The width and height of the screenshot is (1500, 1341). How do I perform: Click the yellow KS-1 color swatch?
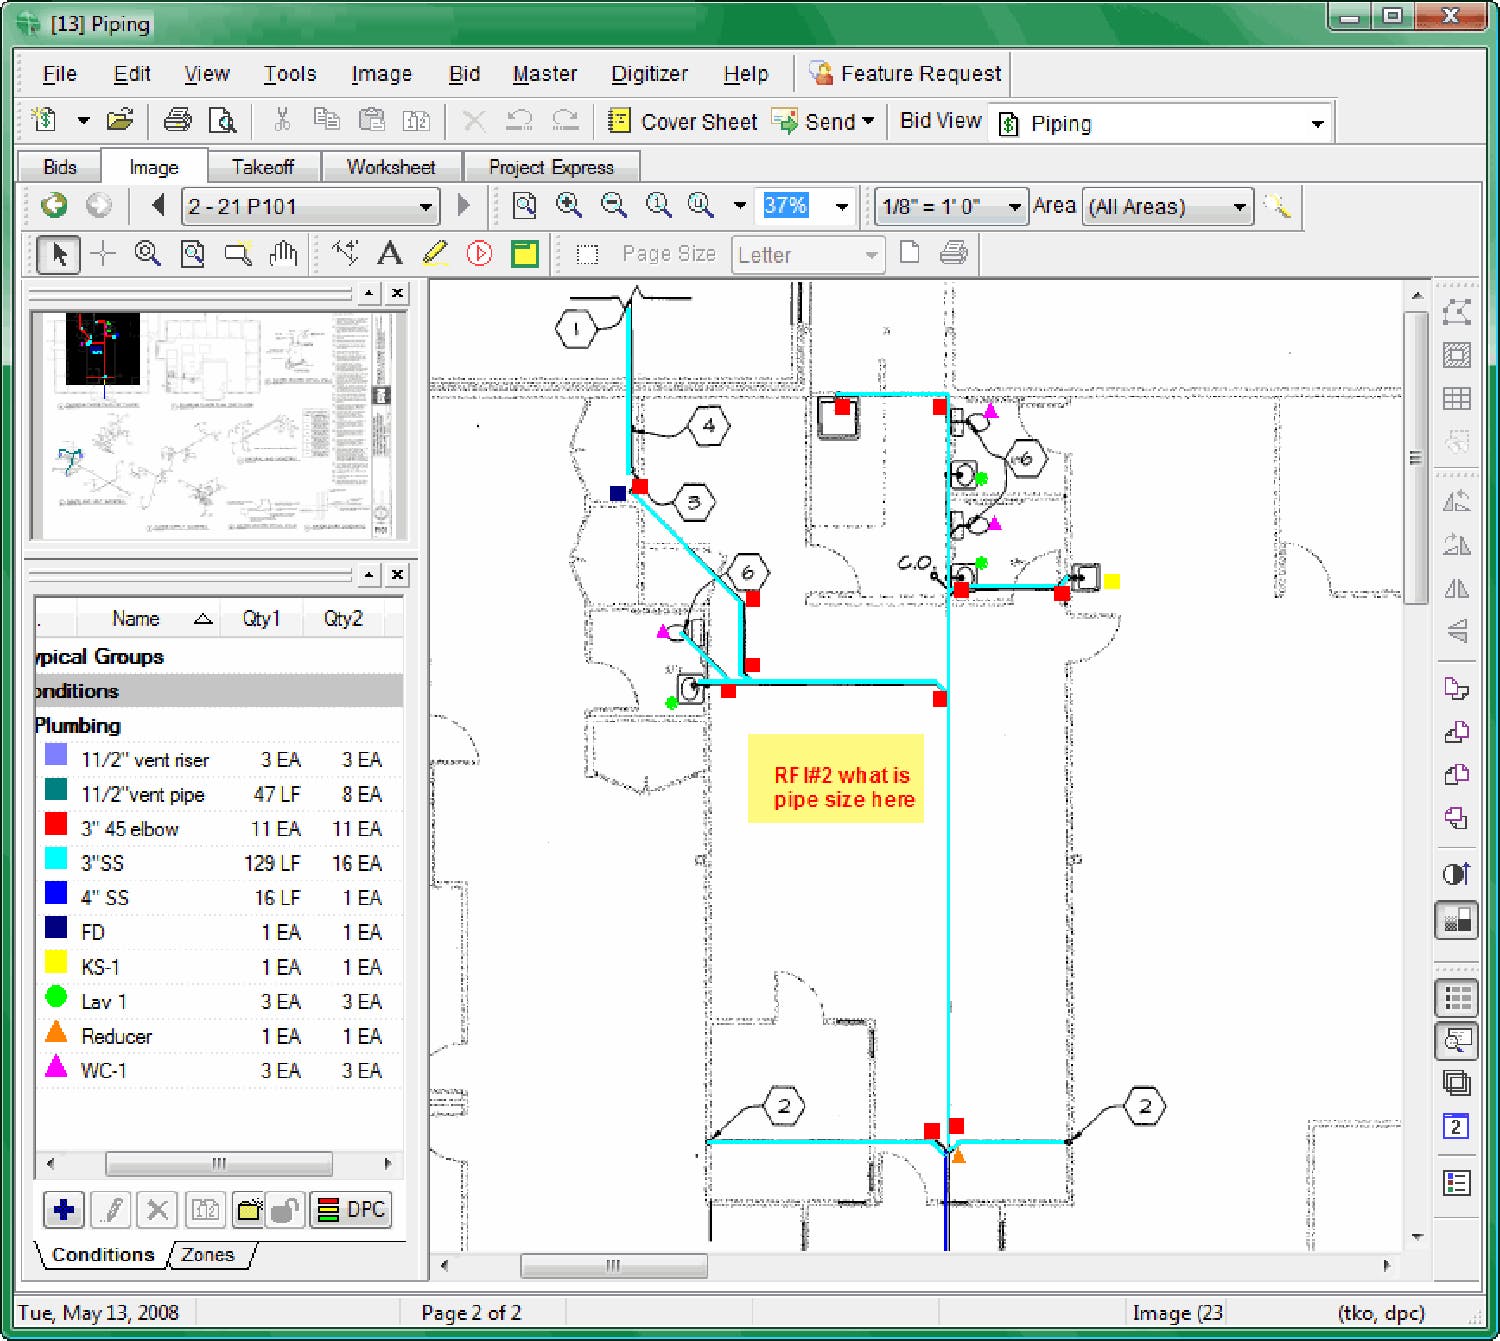coord(56,963)
